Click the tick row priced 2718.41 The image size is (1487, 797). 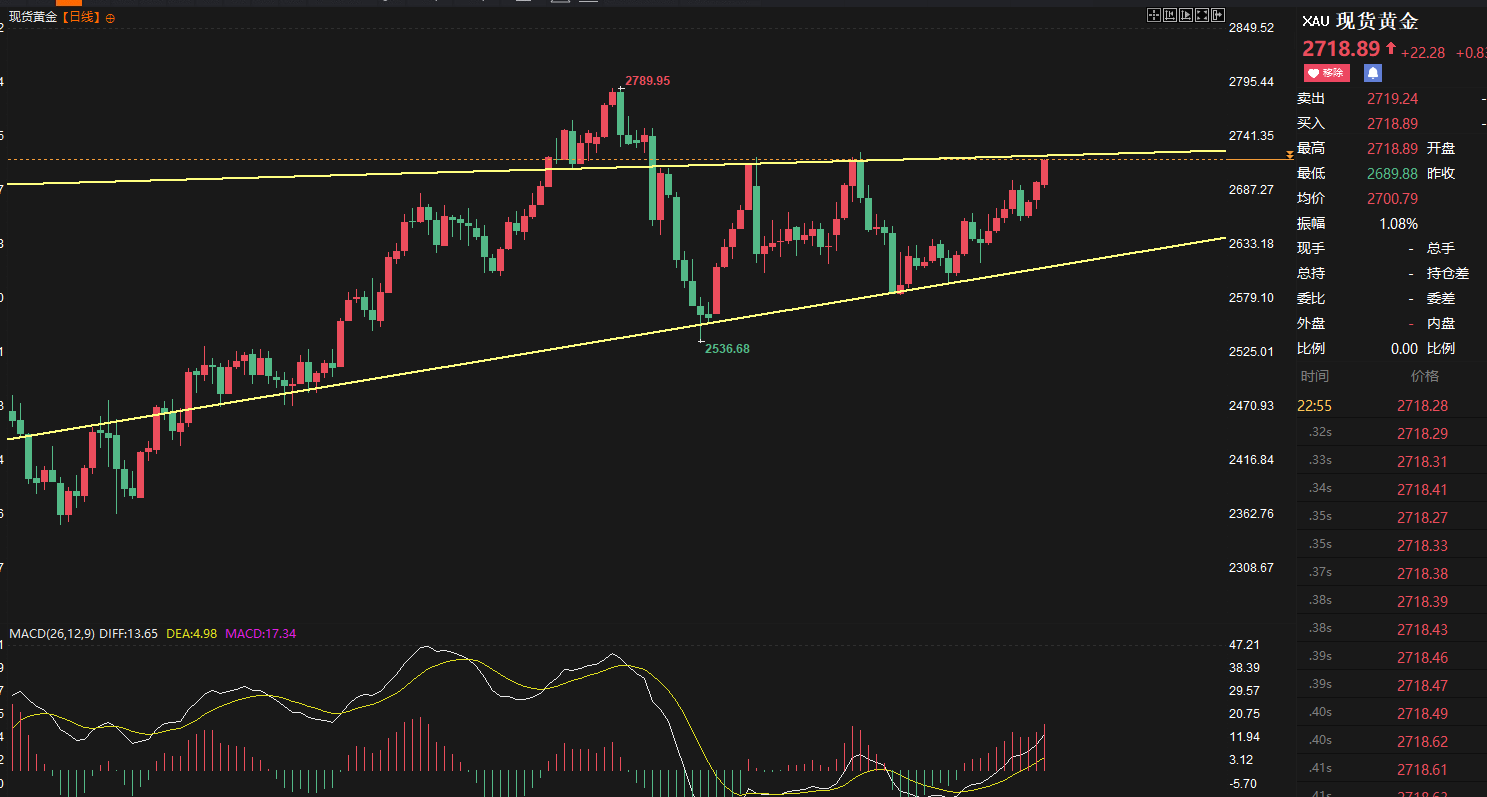(x=1392, y=490)
